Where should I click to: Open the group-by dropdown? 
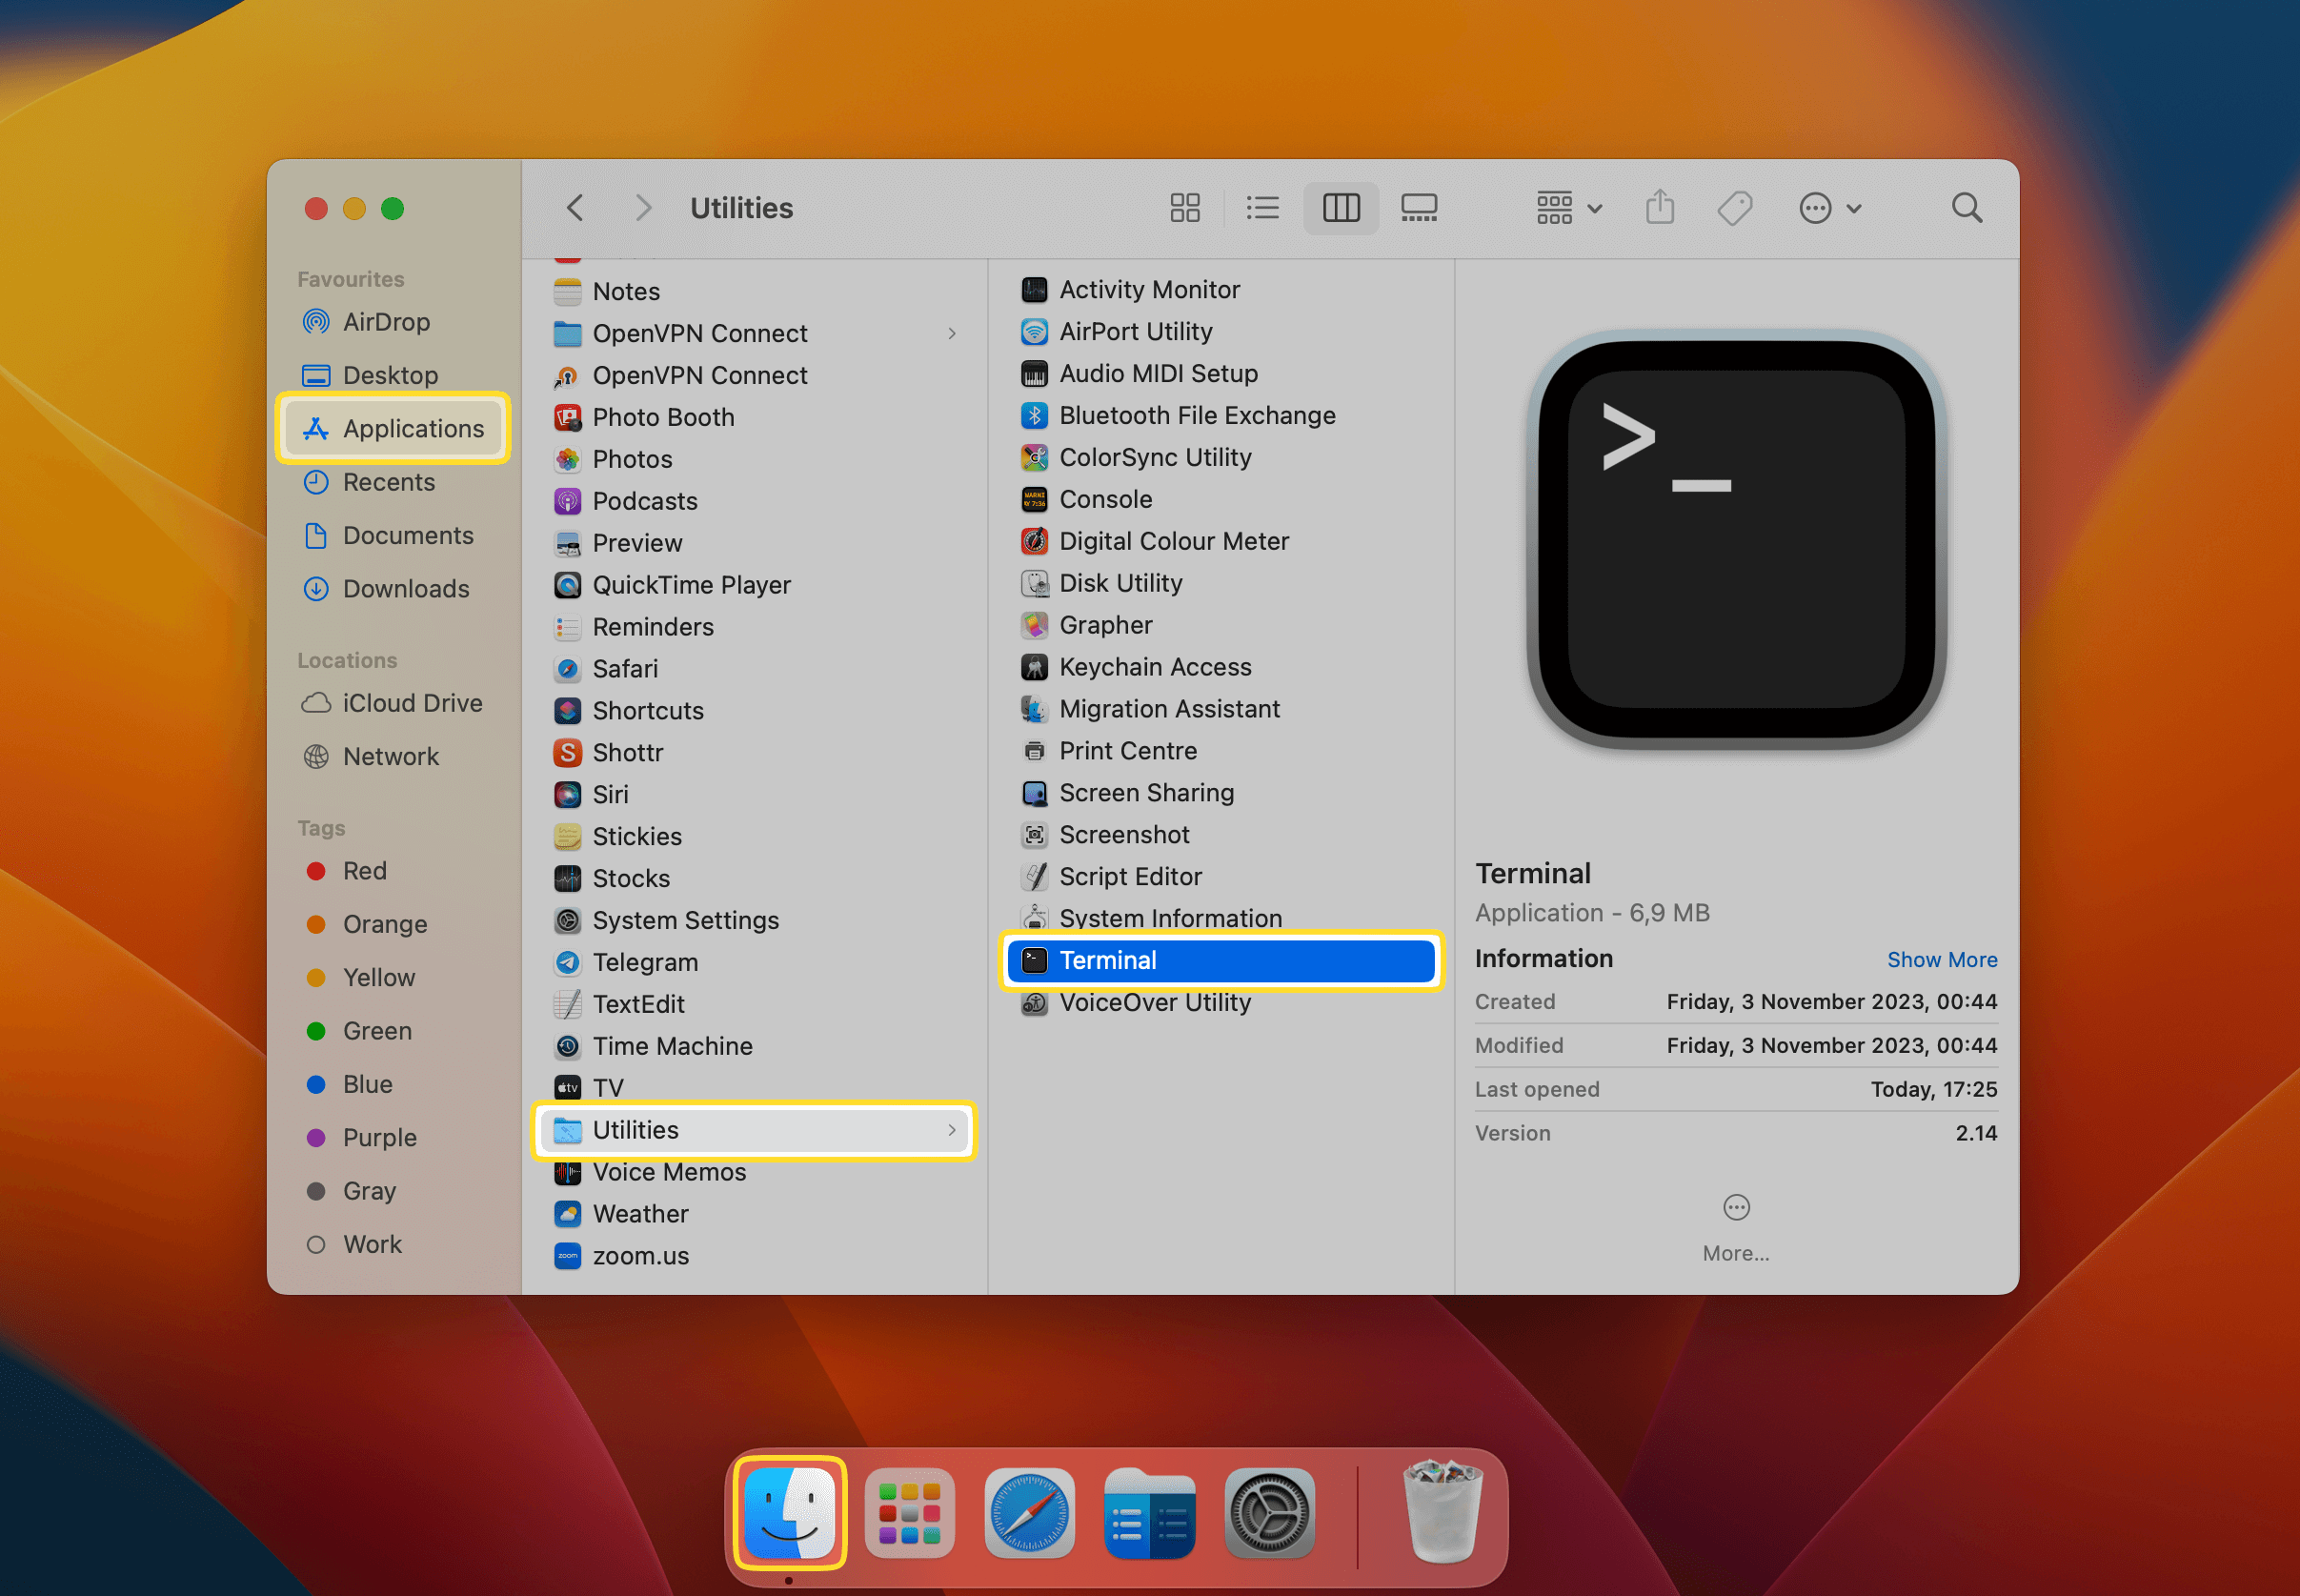pyautogui.click(x=1568, y=208)
